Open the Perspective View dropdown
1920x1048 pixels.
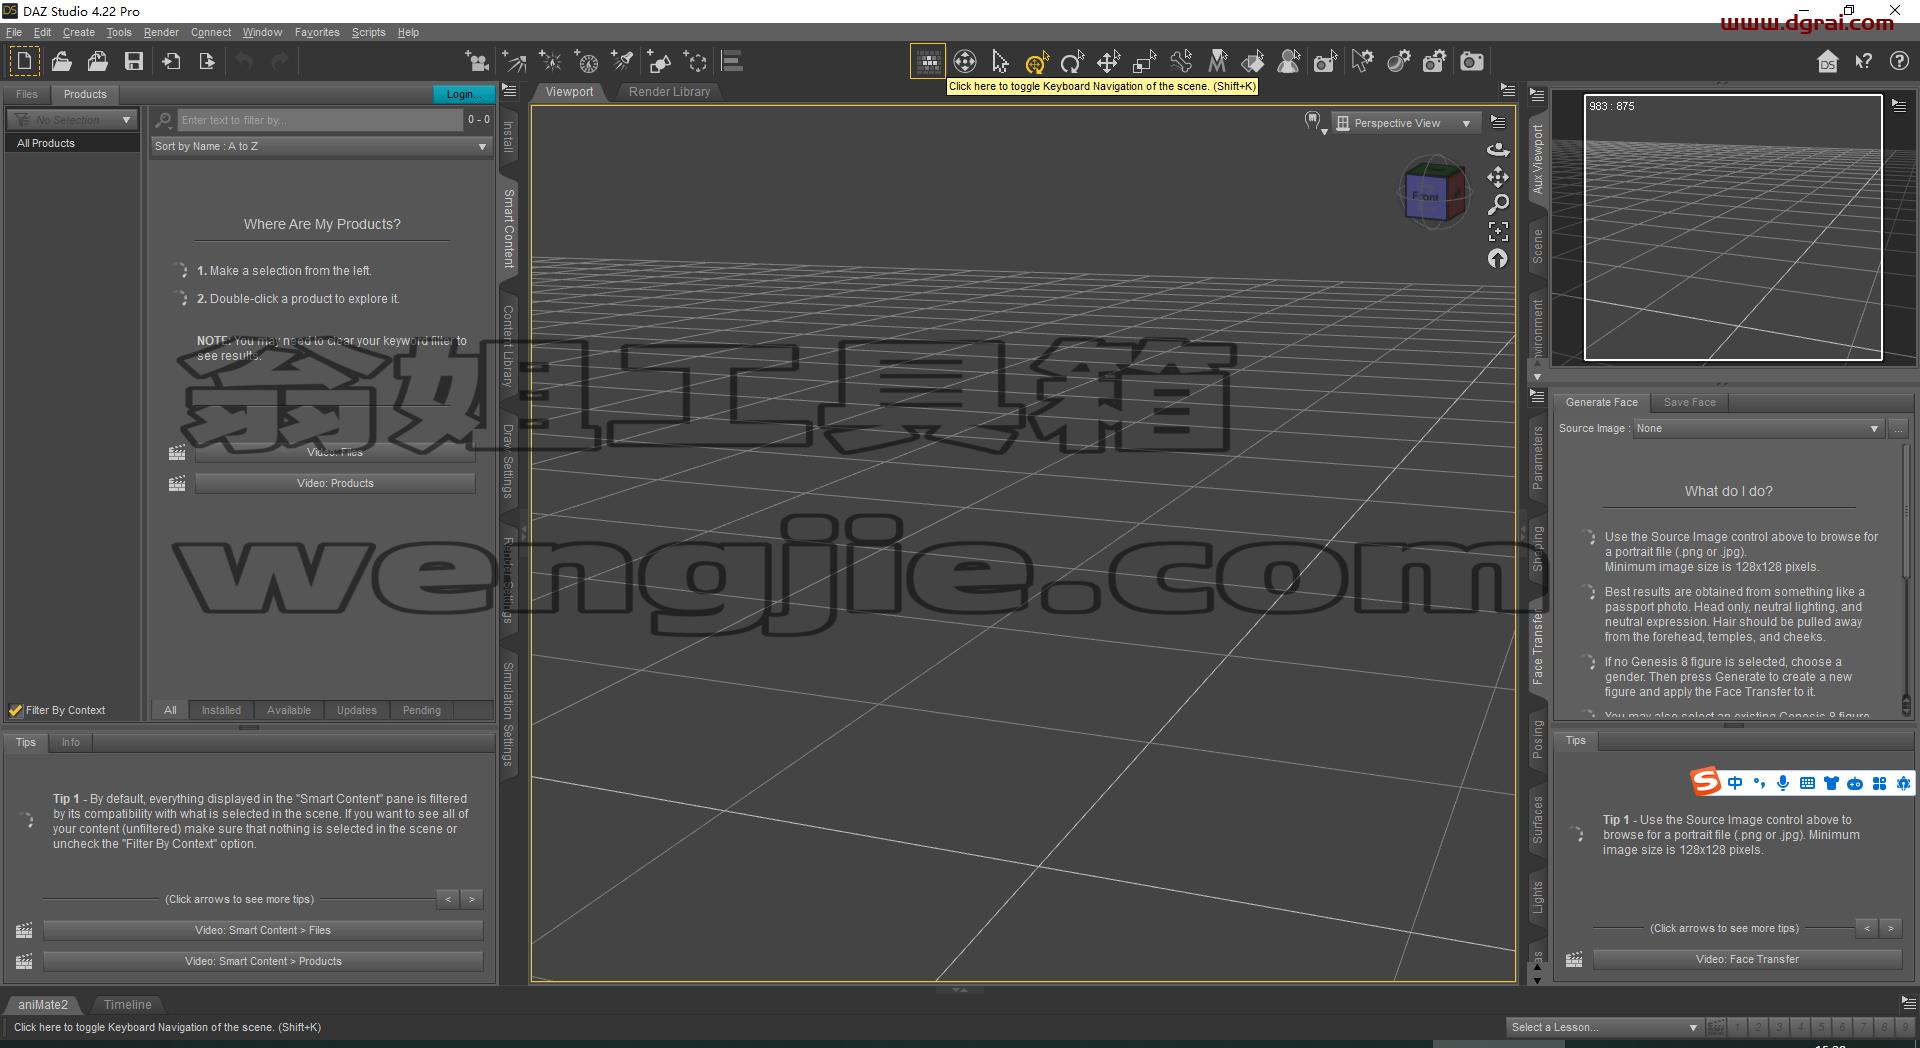click(1405, 123)
